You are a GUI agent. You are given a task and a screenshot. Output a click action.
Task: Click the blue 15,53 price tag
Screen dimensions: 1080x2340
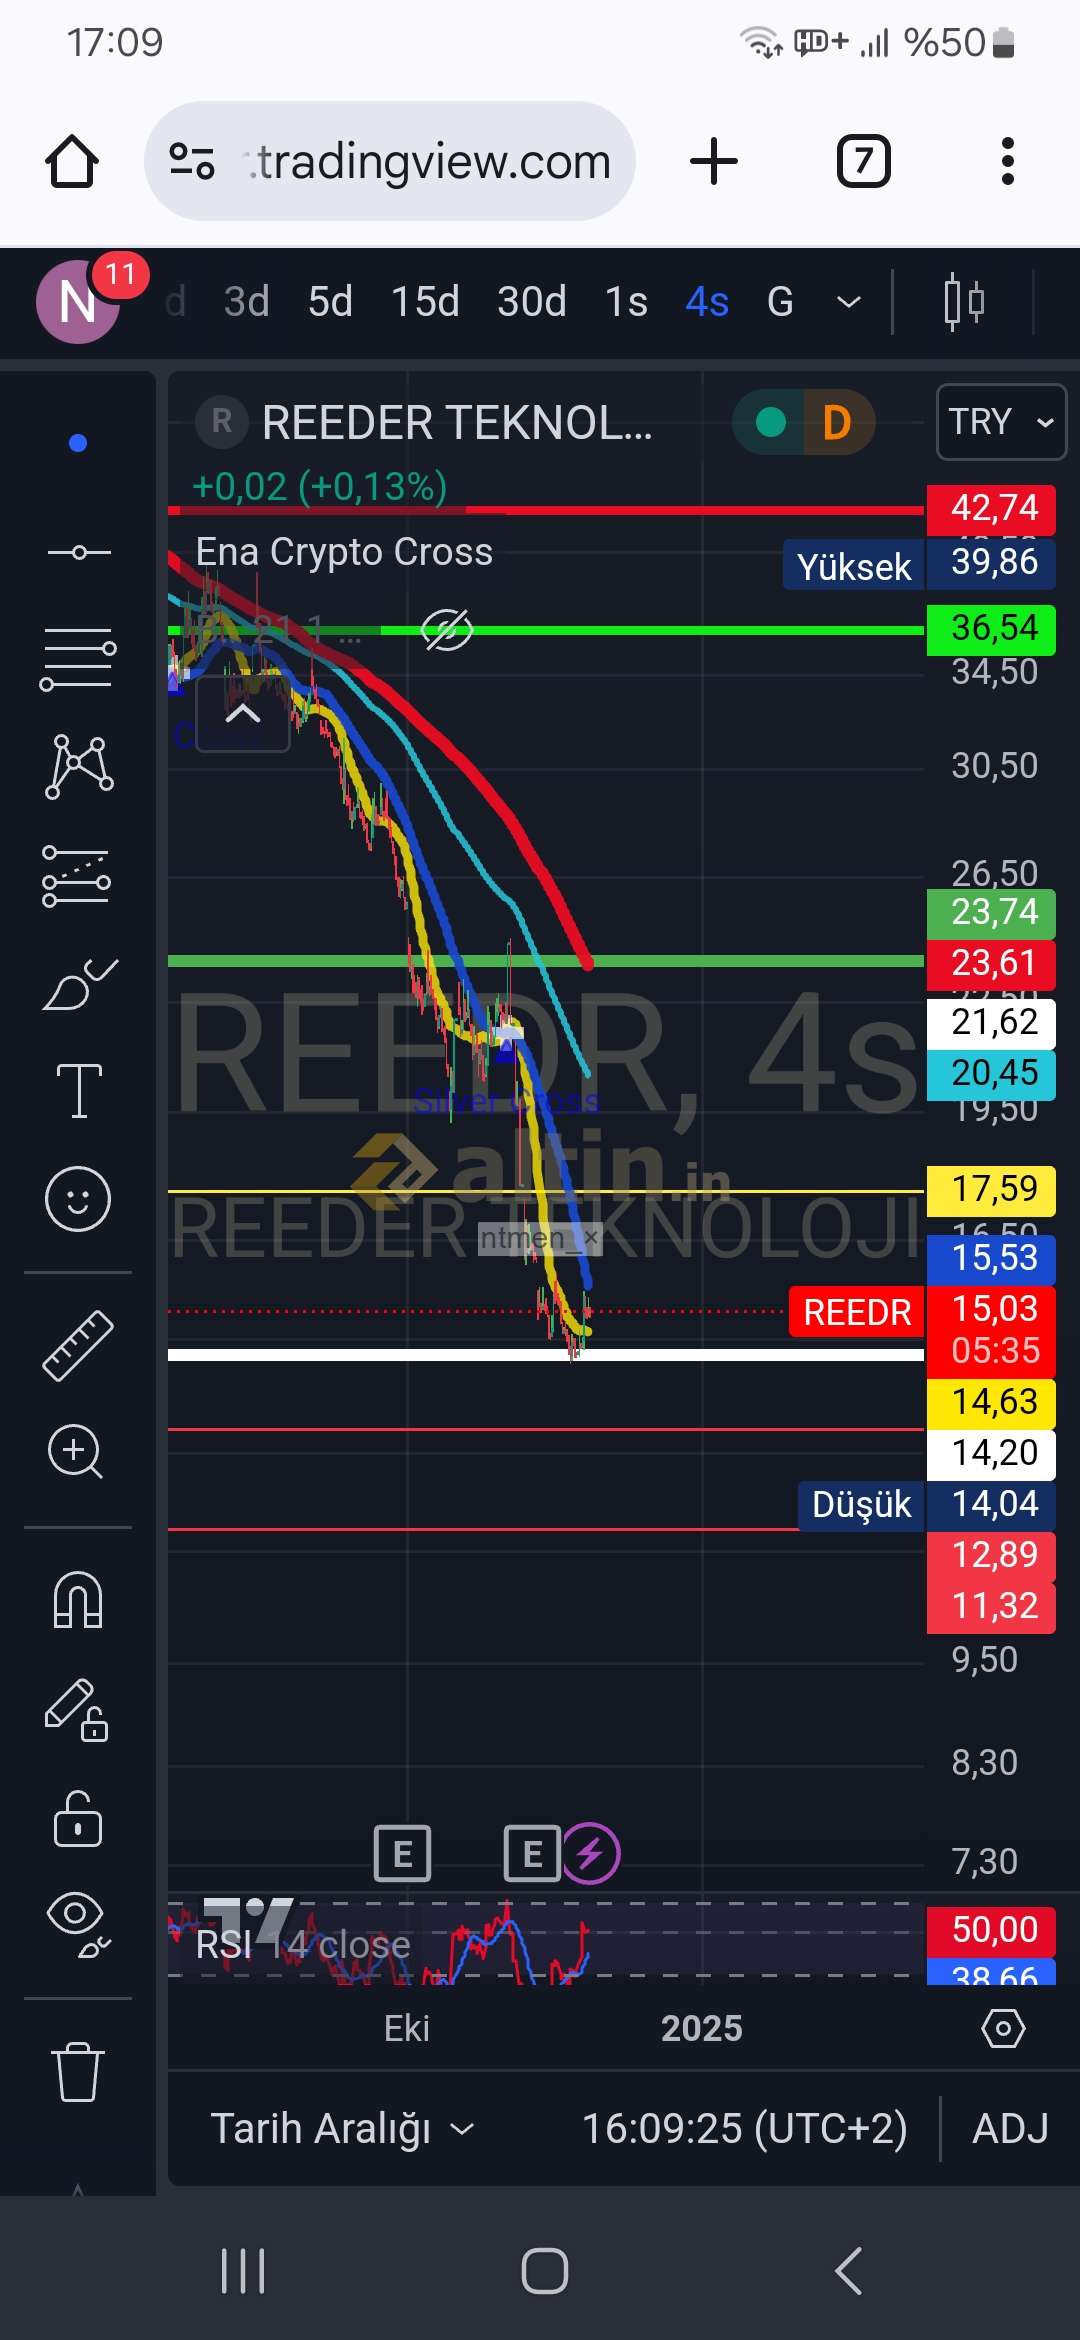point(991,1259)
